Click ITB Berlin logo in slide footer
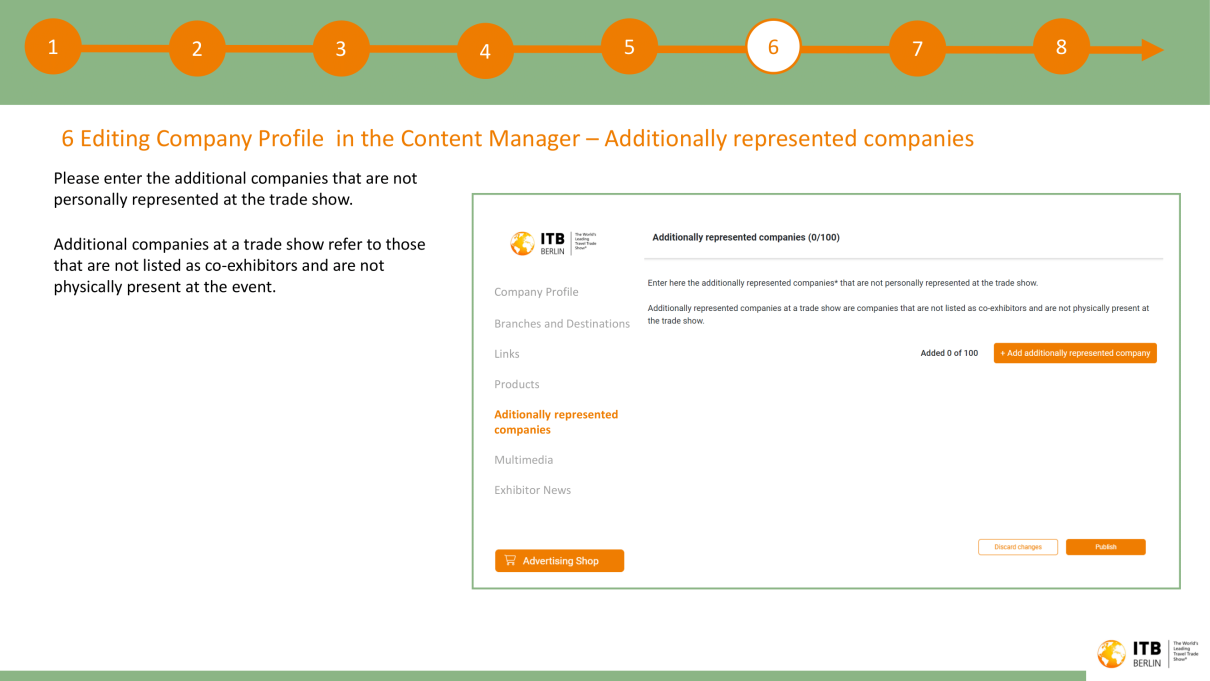The width and height of the screenshot is (1210, 681). click(1148, 653)
